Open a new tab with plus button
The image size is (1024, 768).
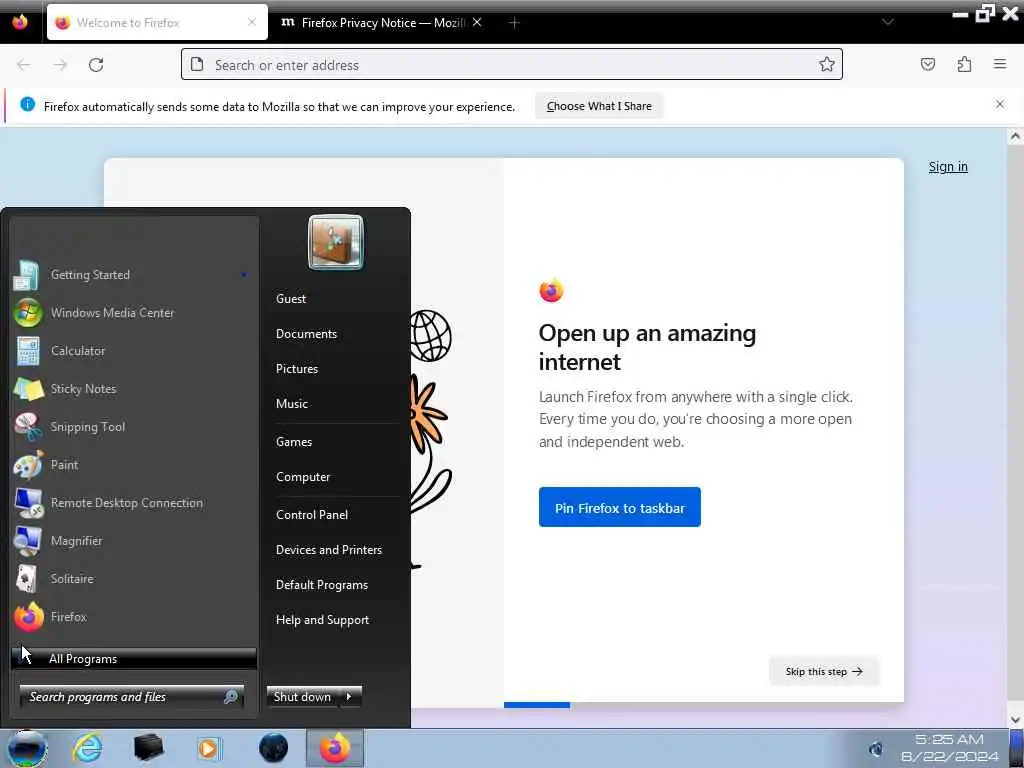point(514,23)
